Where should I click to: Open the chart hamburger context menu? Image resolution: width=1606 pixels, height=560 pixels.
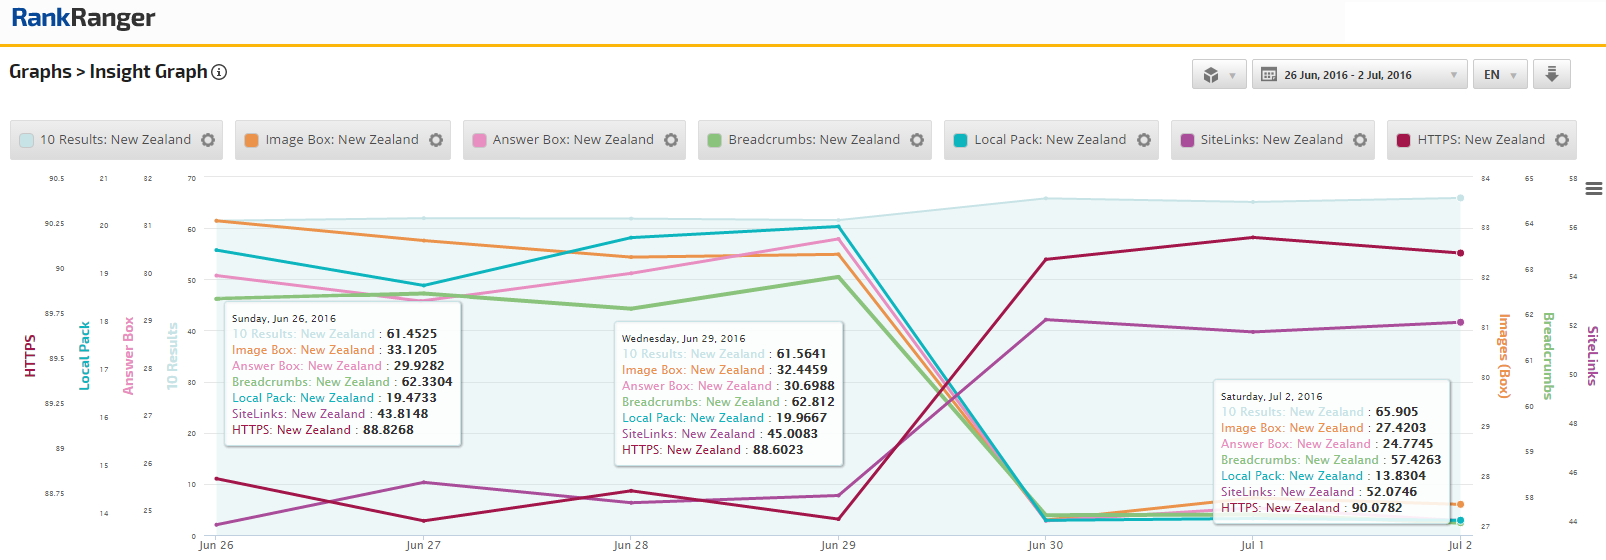click(x=1593, y=188)
